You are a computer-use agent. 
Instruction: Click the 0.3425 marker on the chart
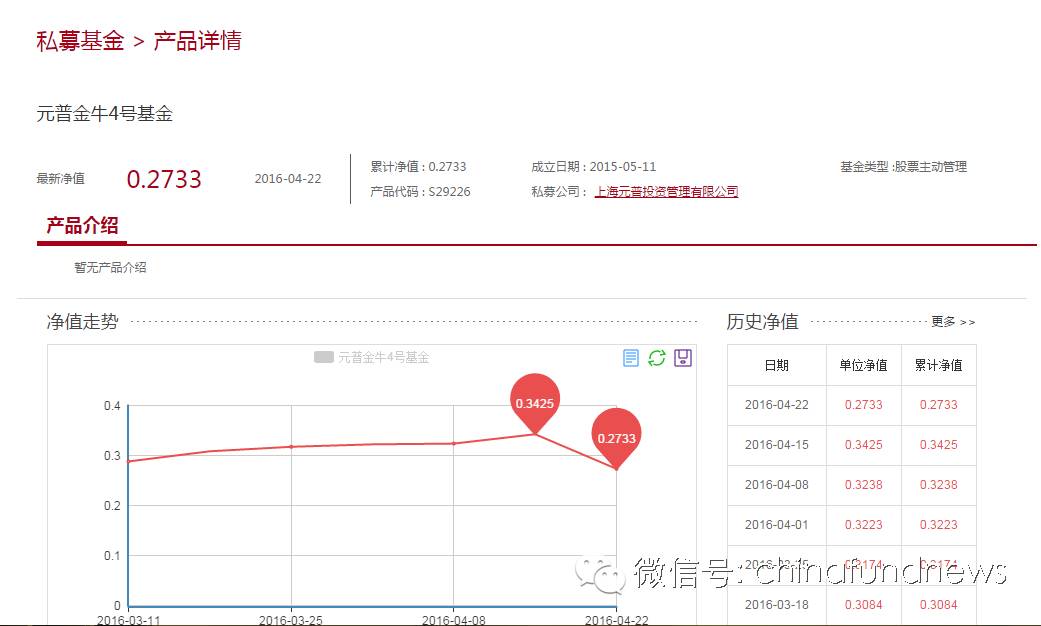[536, 402]
